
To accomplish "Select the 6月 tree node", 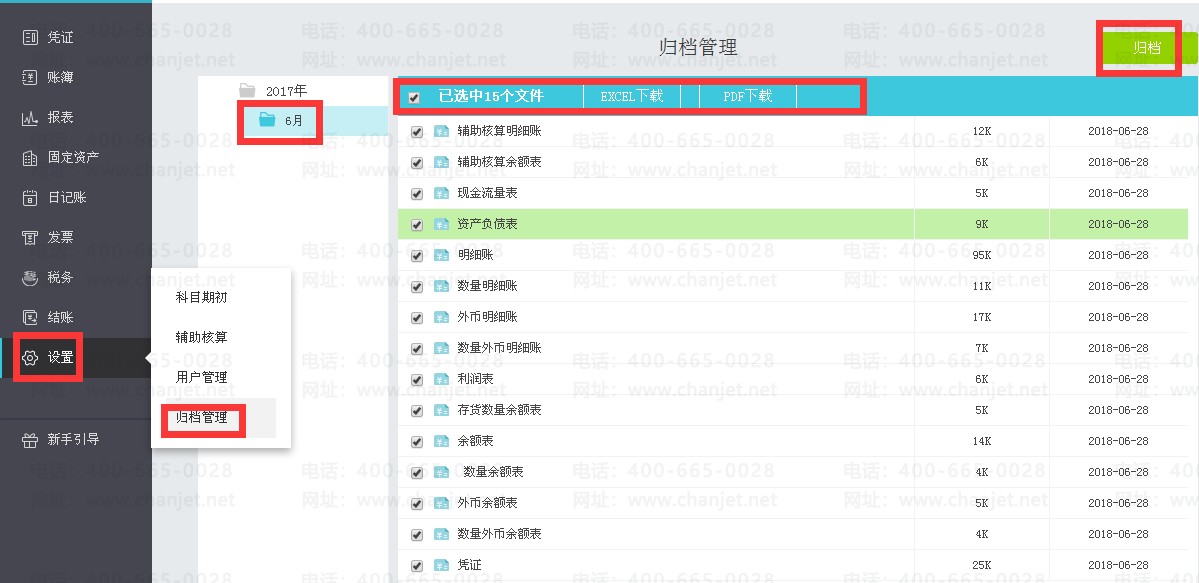I will [294, 120].
